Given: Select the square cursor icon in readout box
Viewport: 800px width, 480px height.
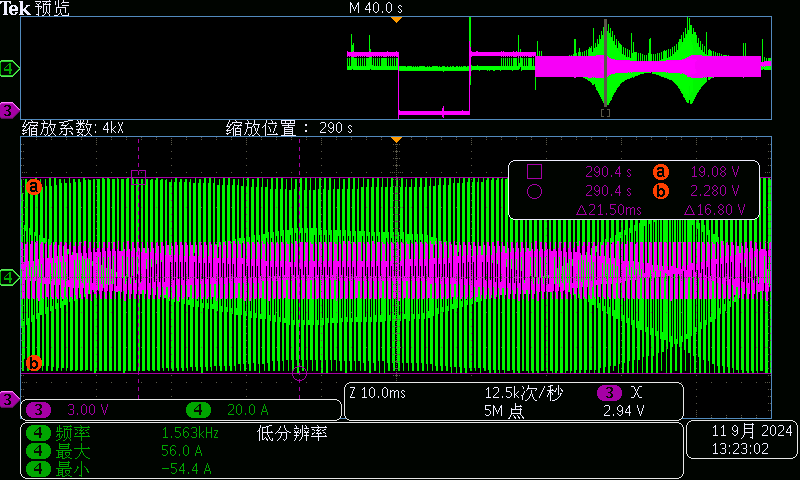Looking at the screenshot, I should click(534, 171).
